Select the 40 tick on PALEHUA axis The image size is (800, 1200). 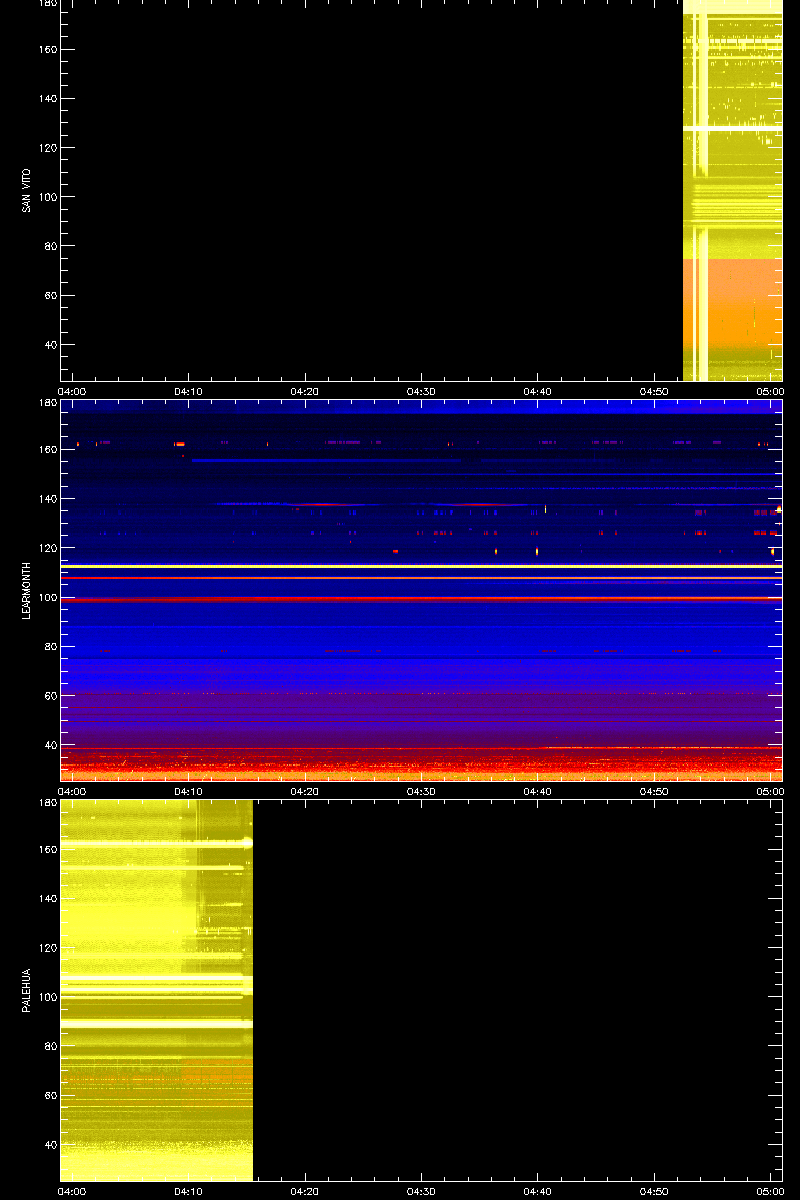click(50, 1145)
